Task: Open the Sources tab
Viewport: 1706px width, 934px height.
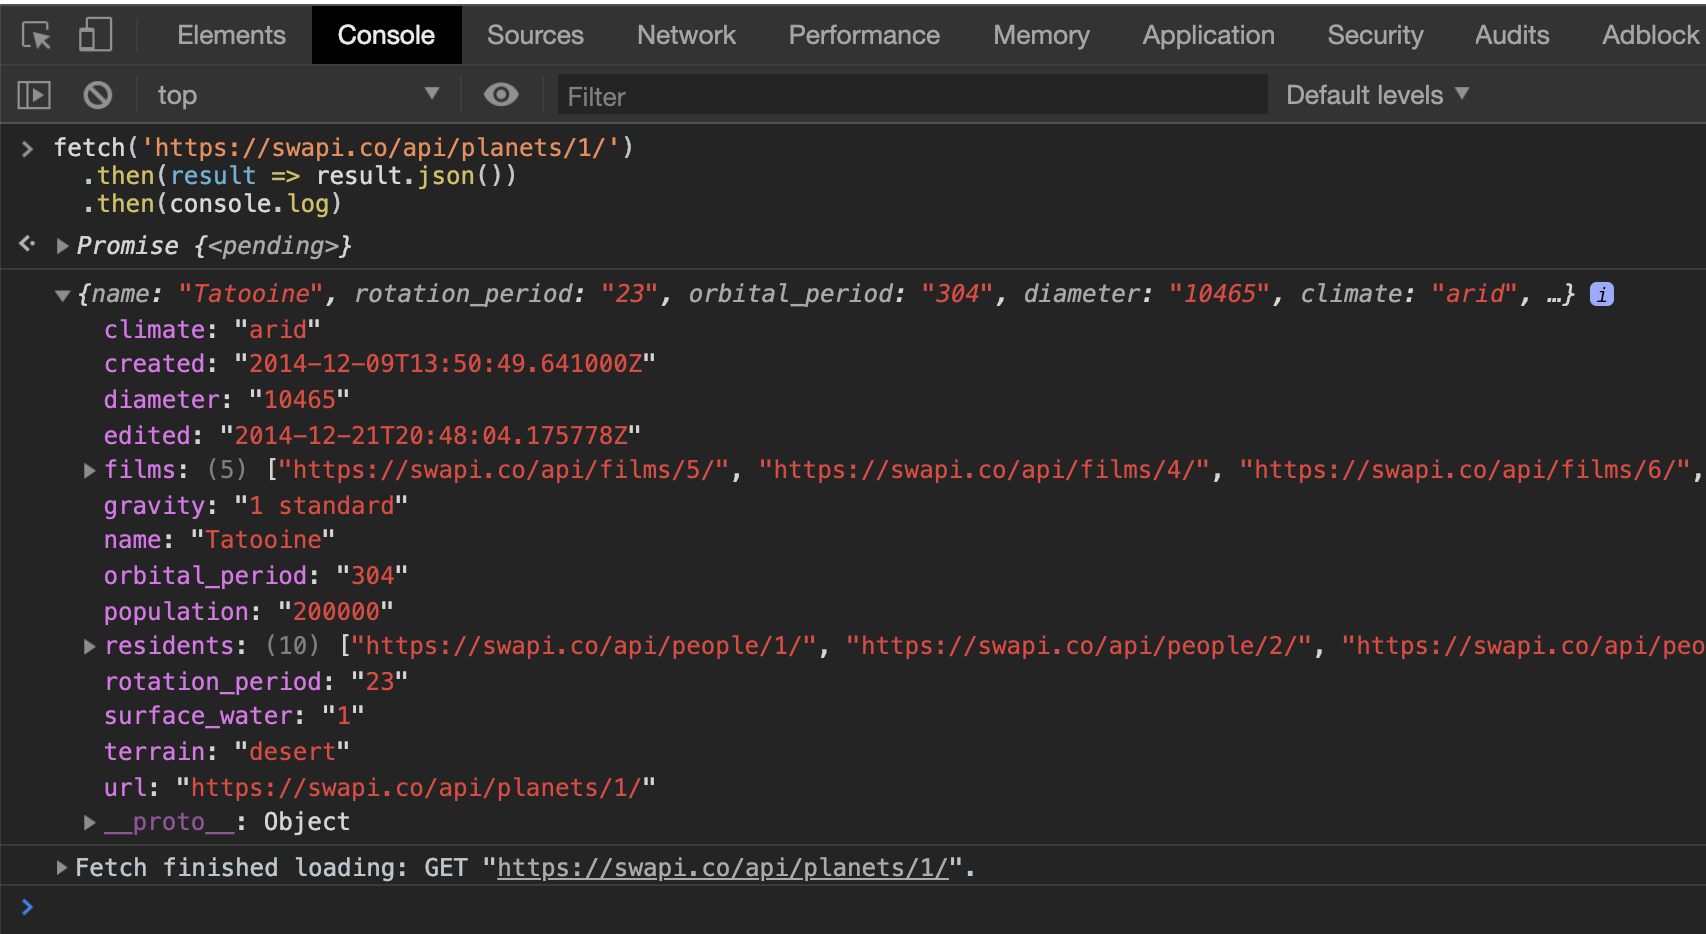Action: coord(535,35)
